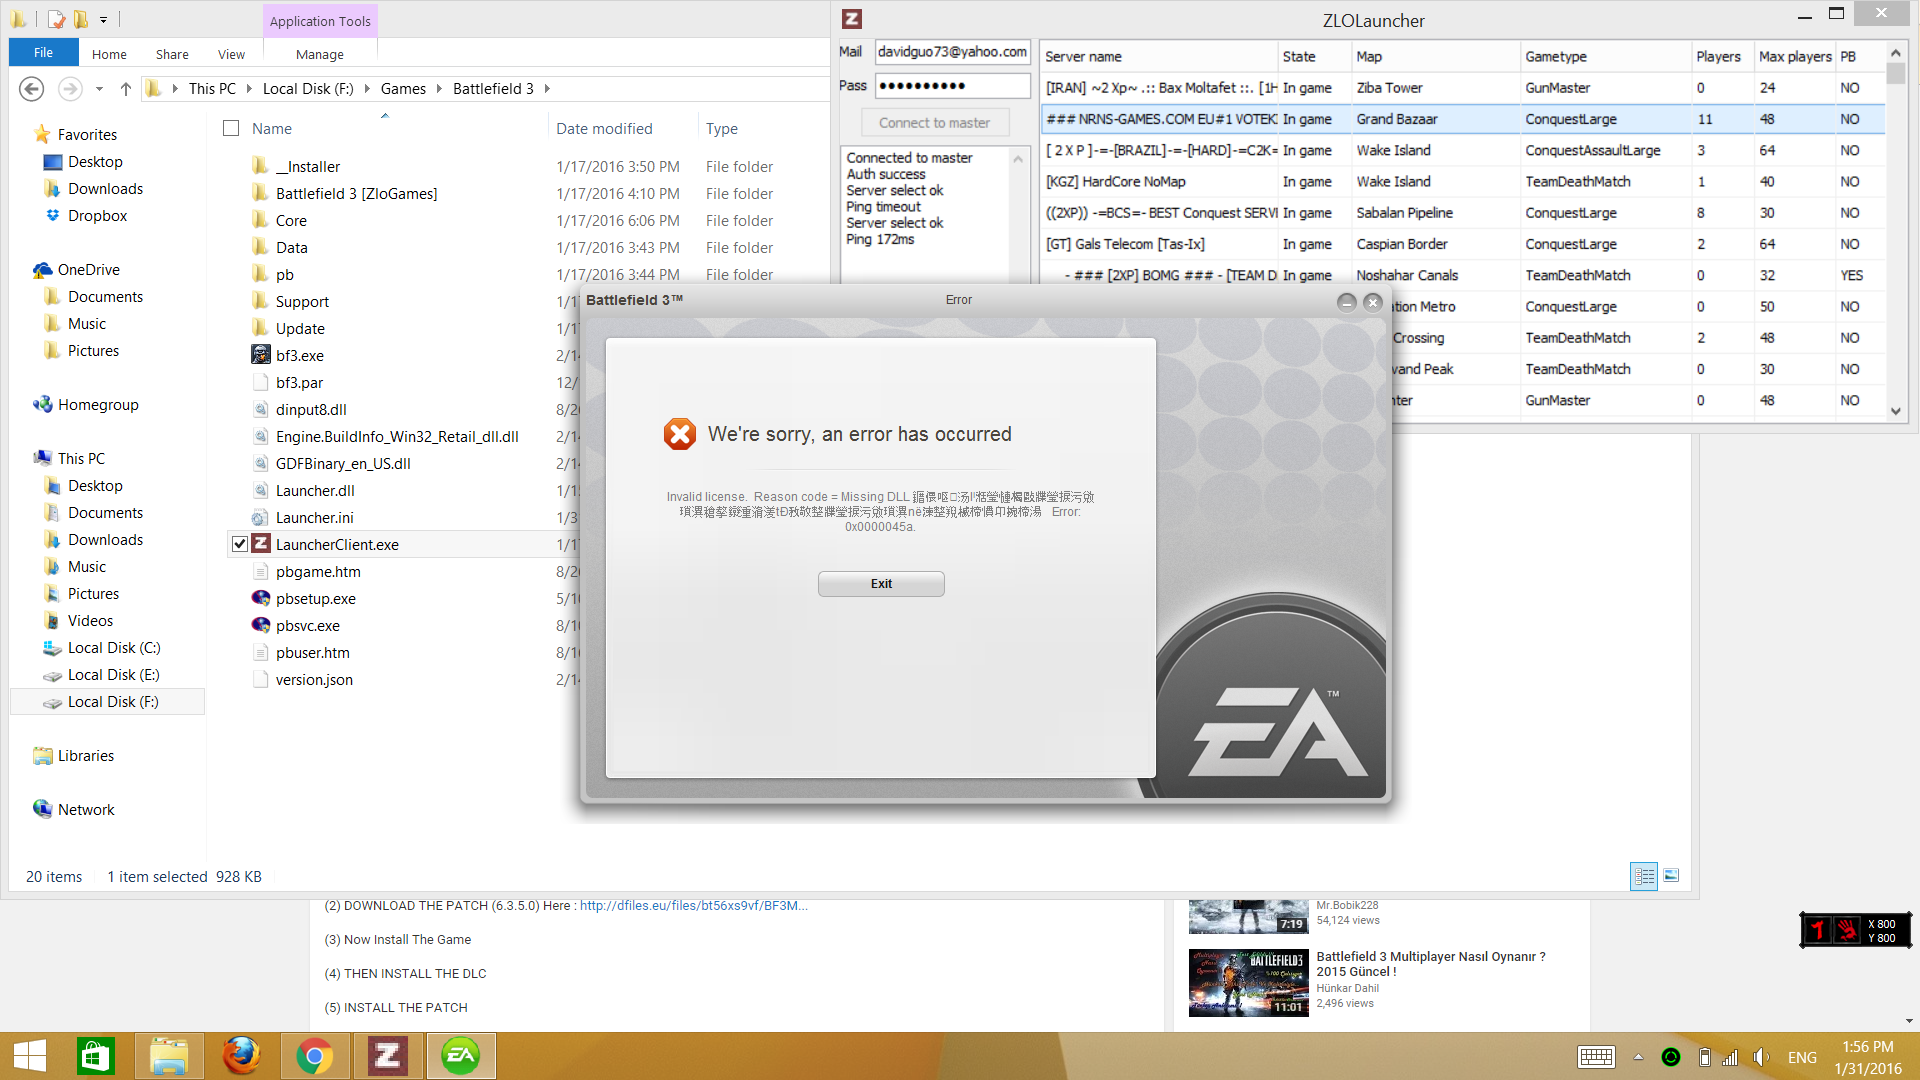
Task: Open Firefox from the taskbar
Action: click(x=241, y=1056)
